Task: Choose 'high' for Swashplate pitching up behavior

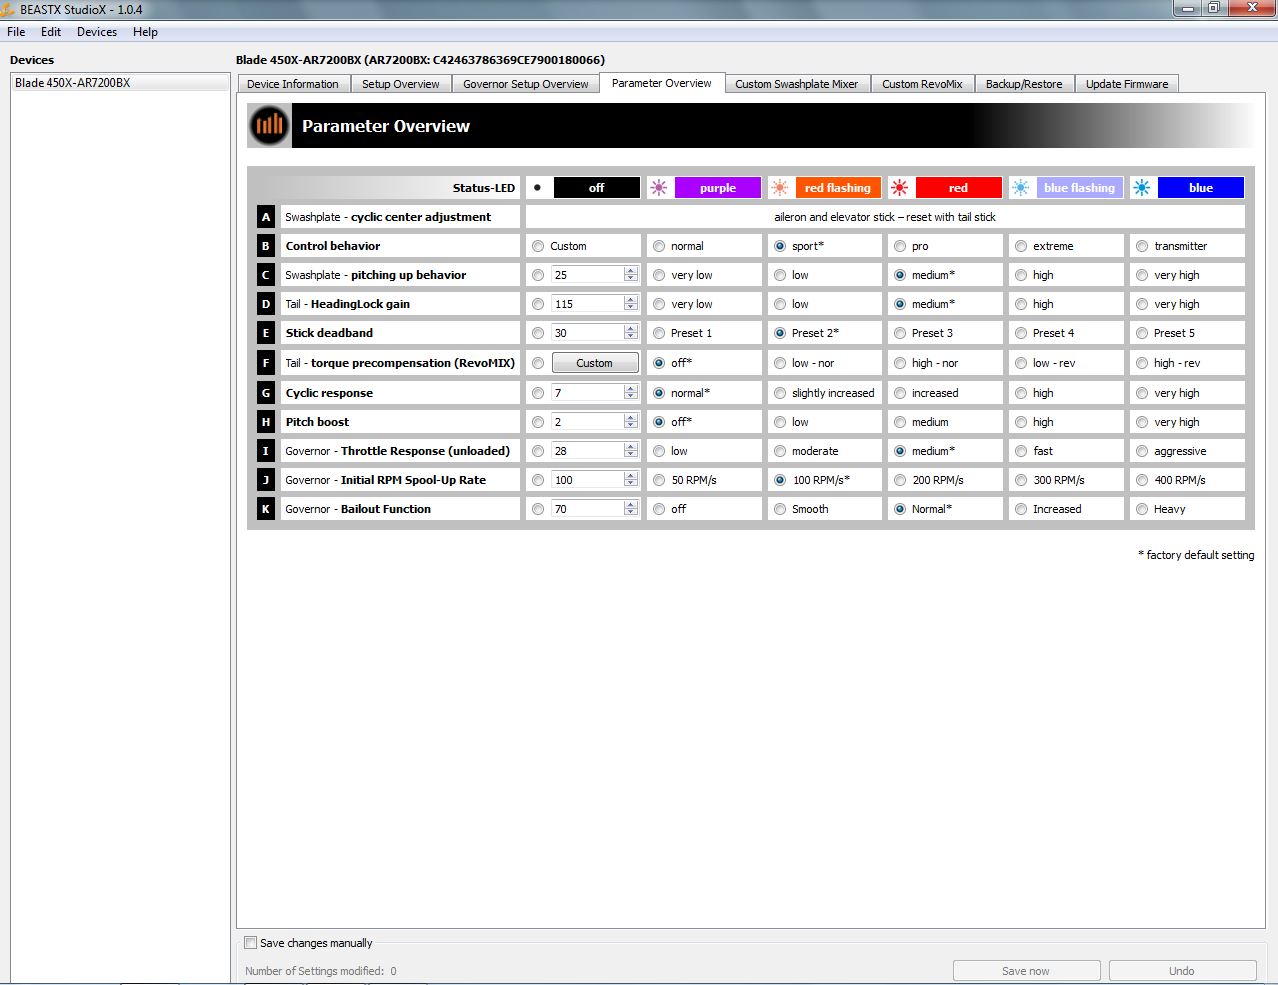Action: tap(1021, 275)
